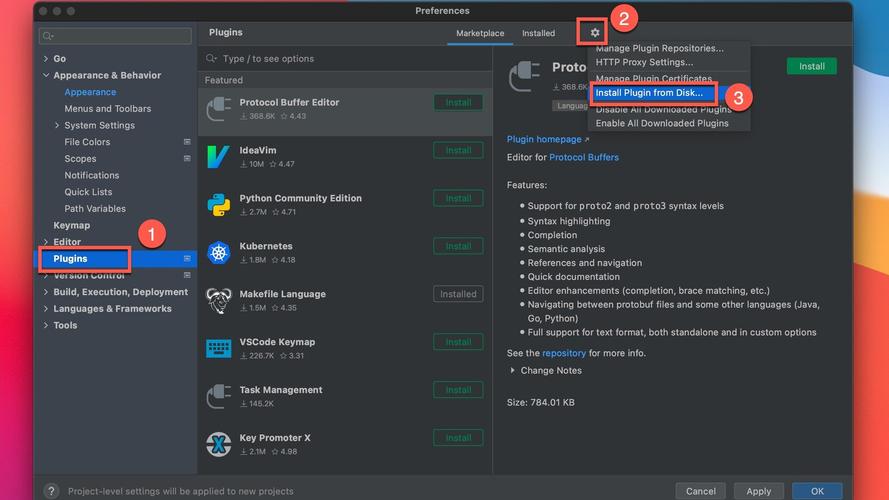The height and width of the screenshot is (500, 889).
Task: Click the project-level icon beside Plugins
Action: click(x=187, y=259)
